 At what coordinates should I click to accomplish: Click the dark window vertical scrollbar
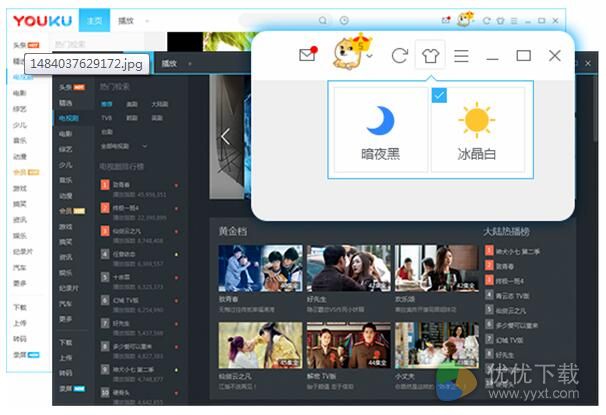pos(596,108)
